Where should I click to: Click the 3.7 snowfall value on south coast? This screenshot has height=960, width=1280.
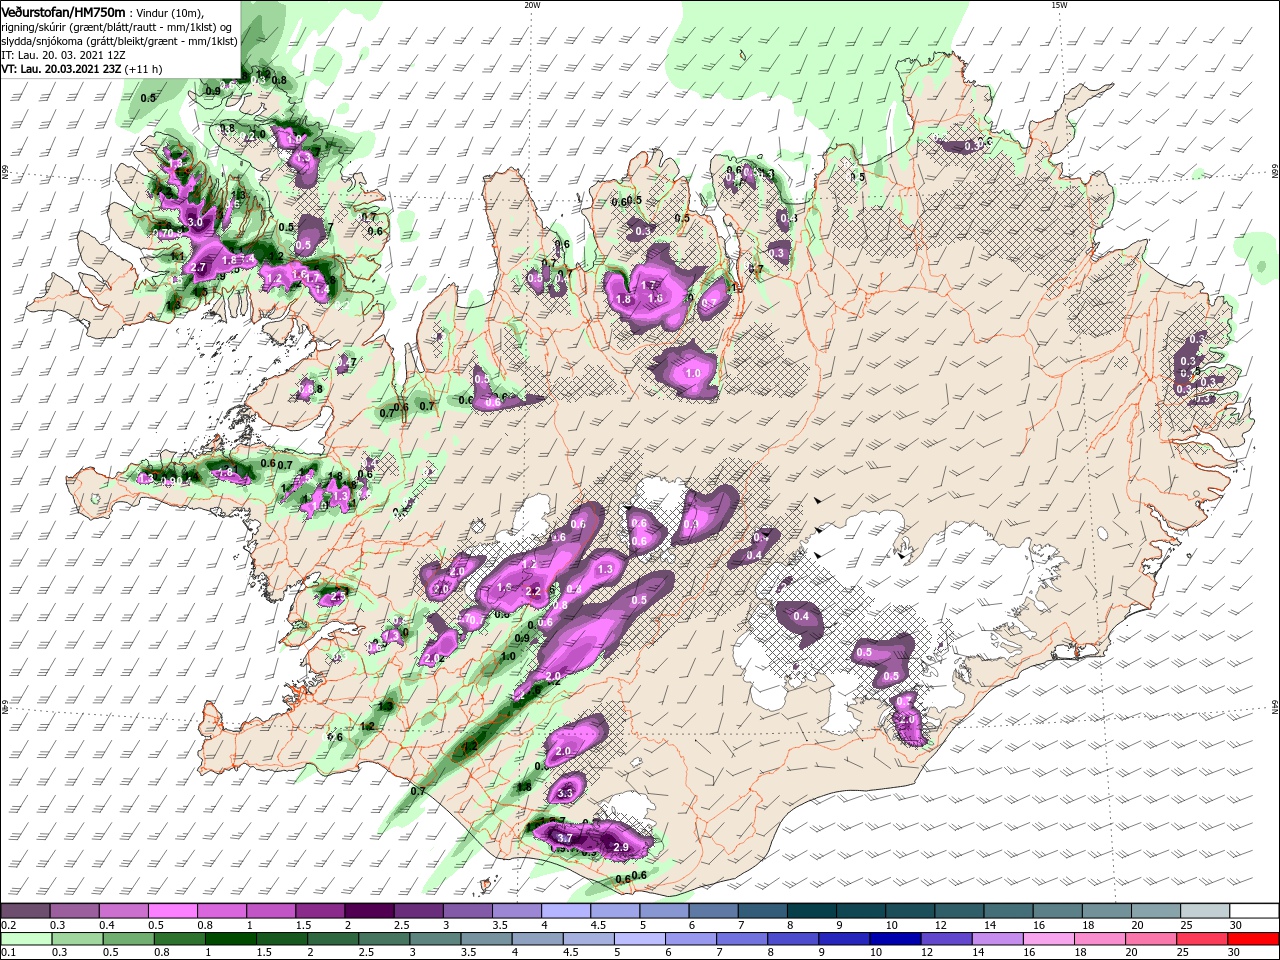[x=564, y=838]
